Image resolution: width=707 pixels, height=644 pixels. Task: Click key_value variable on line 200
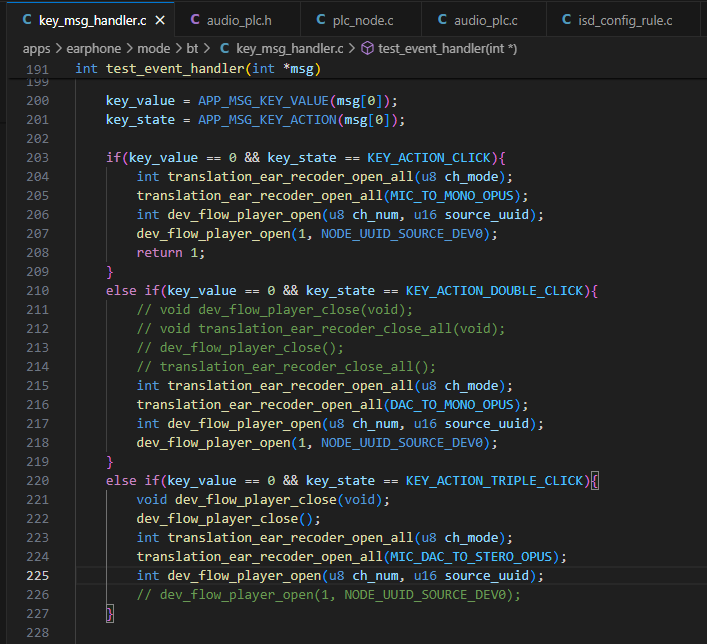tap(140, 101)
